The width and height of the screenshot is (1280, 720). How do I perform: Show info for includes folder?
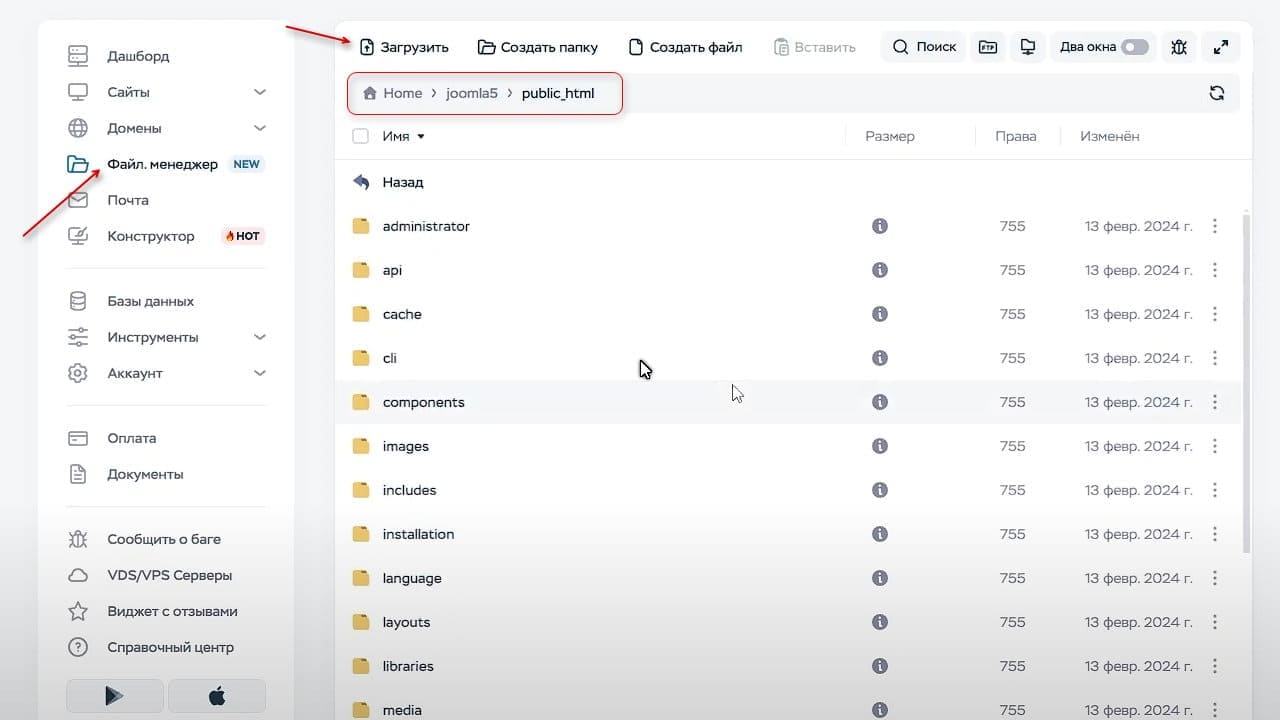[880, 490]
